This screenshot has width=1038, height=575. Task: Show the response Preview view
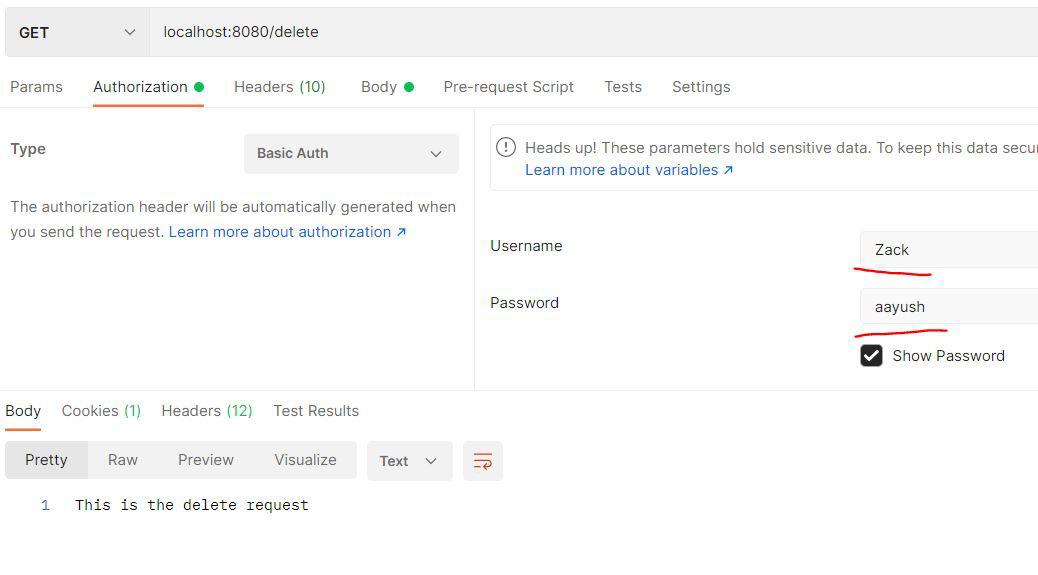[x=205, y=460]
